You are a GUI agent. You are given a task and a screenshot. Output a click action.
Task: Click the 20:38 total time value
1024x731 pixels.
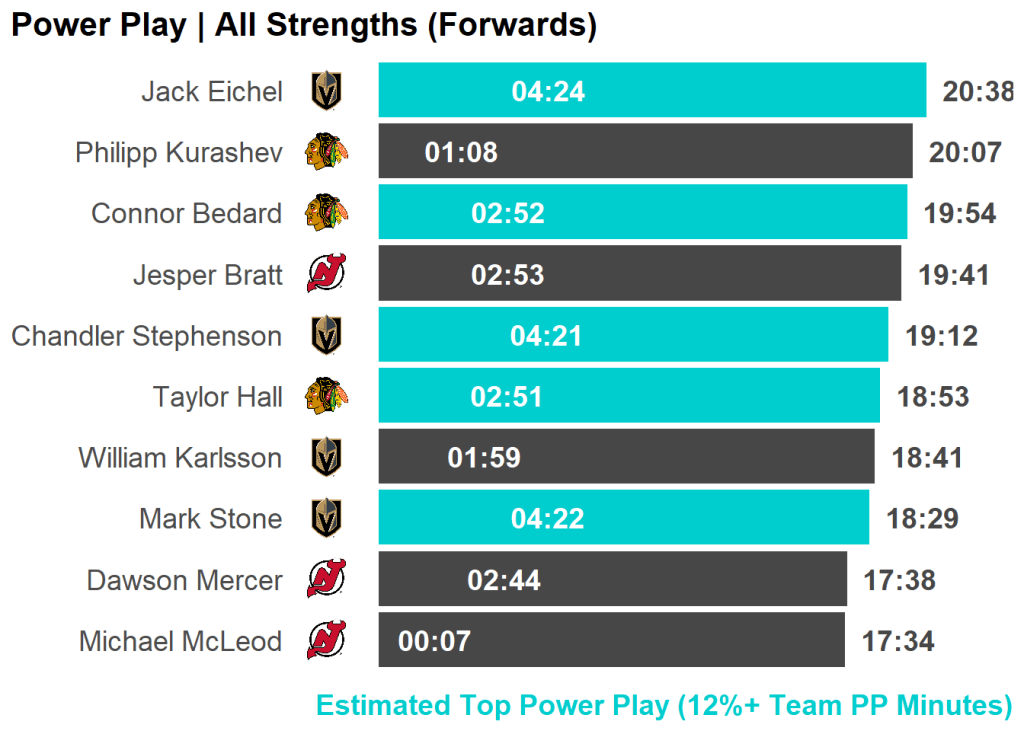click(977, 92)
